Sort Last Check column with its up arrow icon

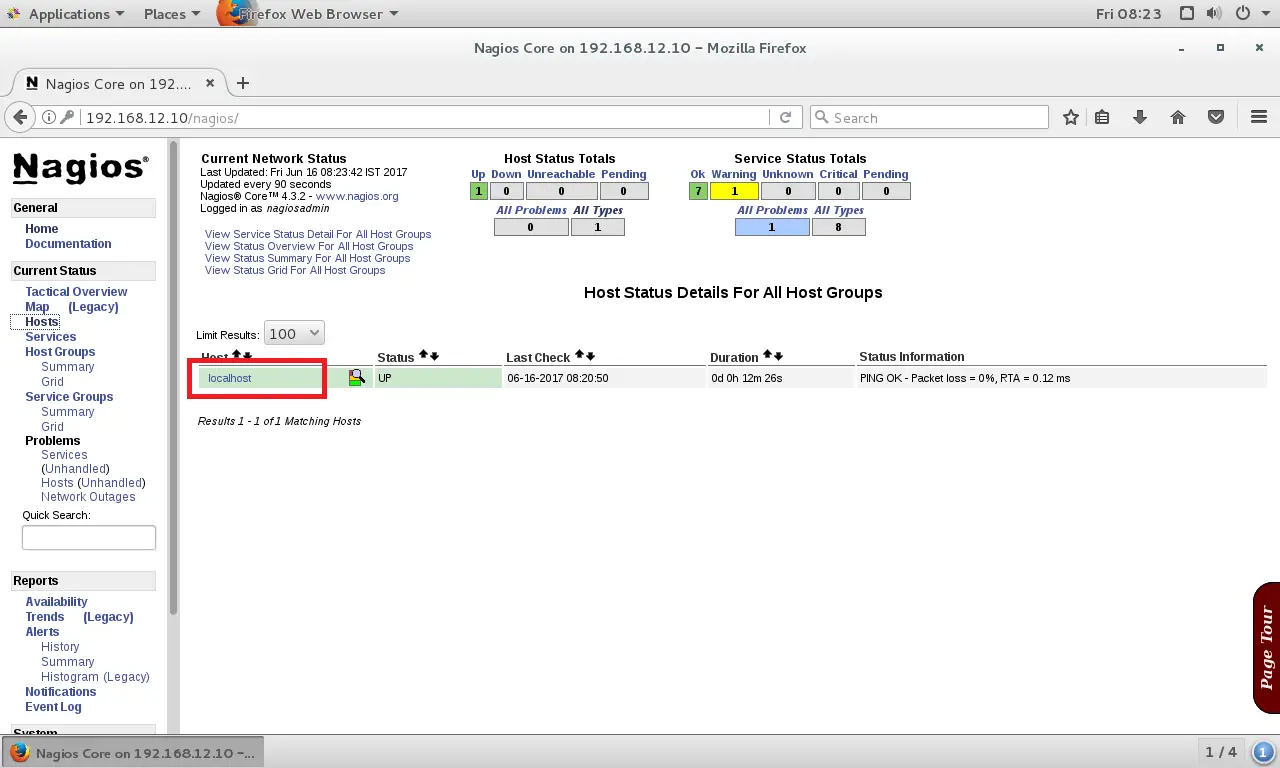pyautogui.click(x=578, y=355)
